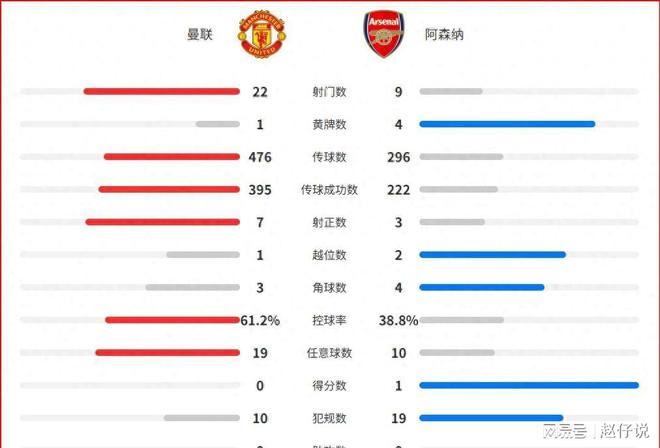Image resolution: width=660 pixels, height=448 pixels.
Task: Click the 控球率 stat label
Action: tap(329, 321)
